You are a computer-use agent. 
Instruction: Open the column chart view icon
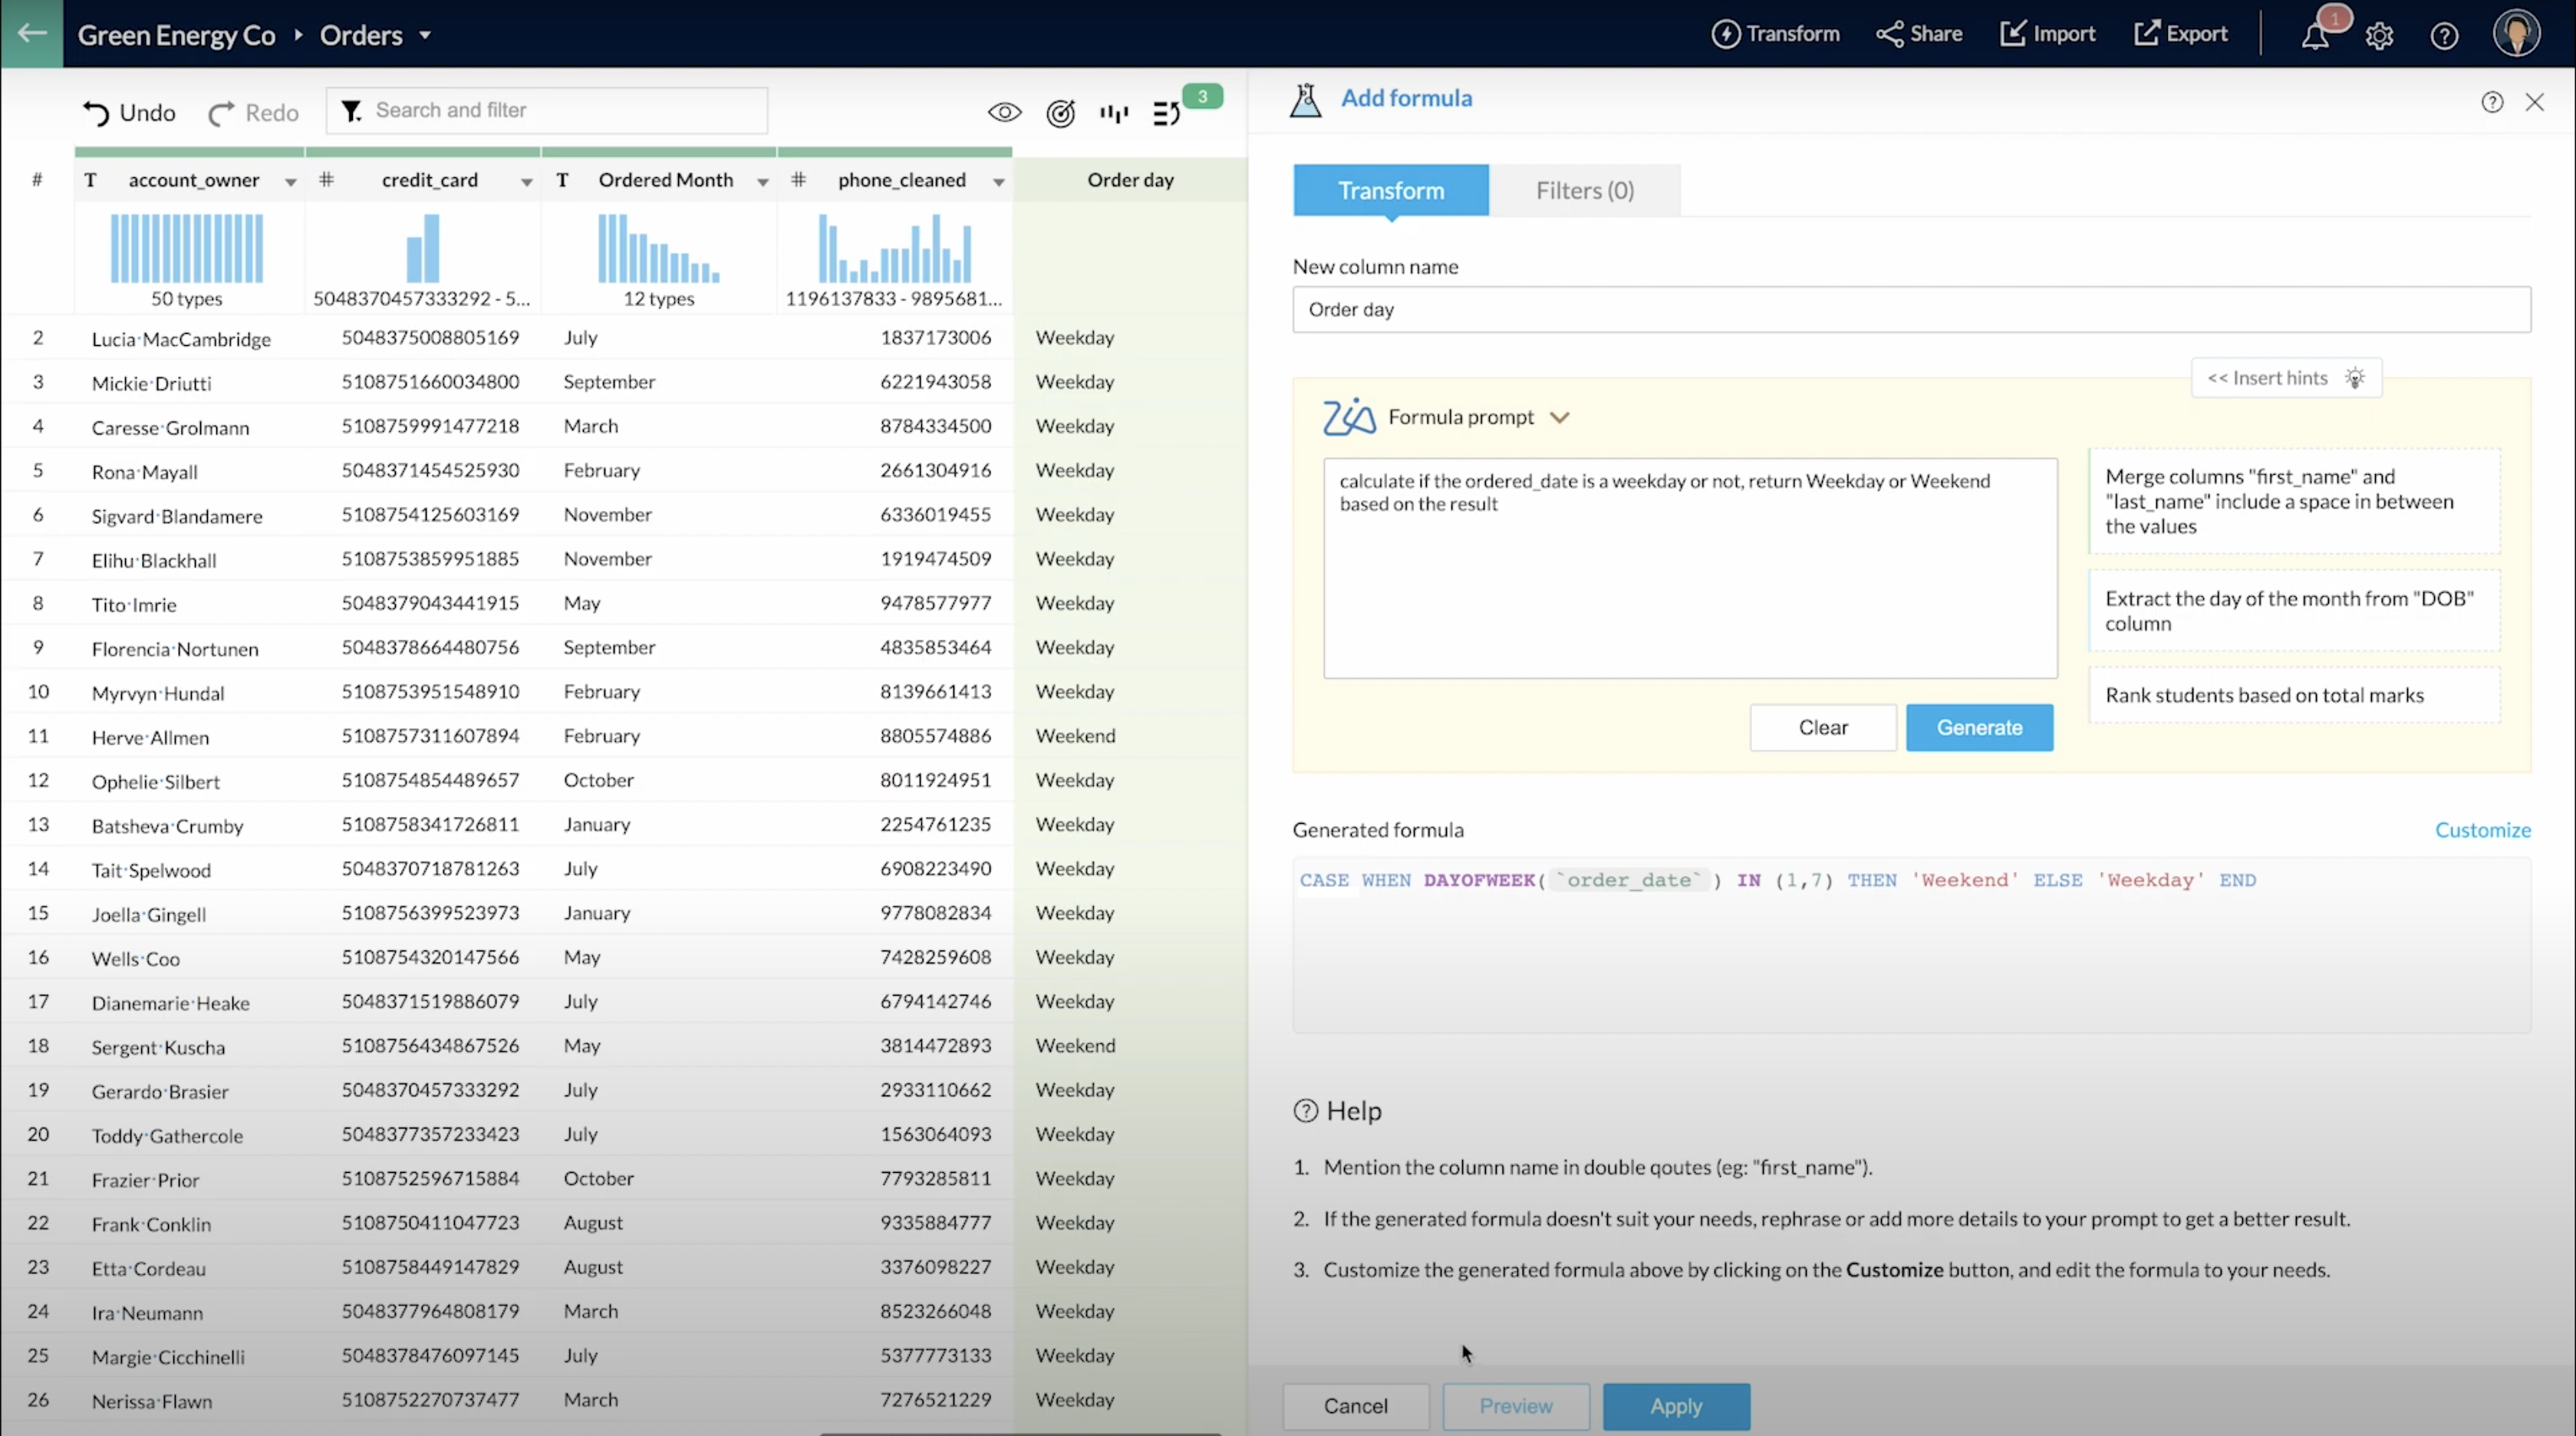pyautogui.click(x=1113, y=113)
